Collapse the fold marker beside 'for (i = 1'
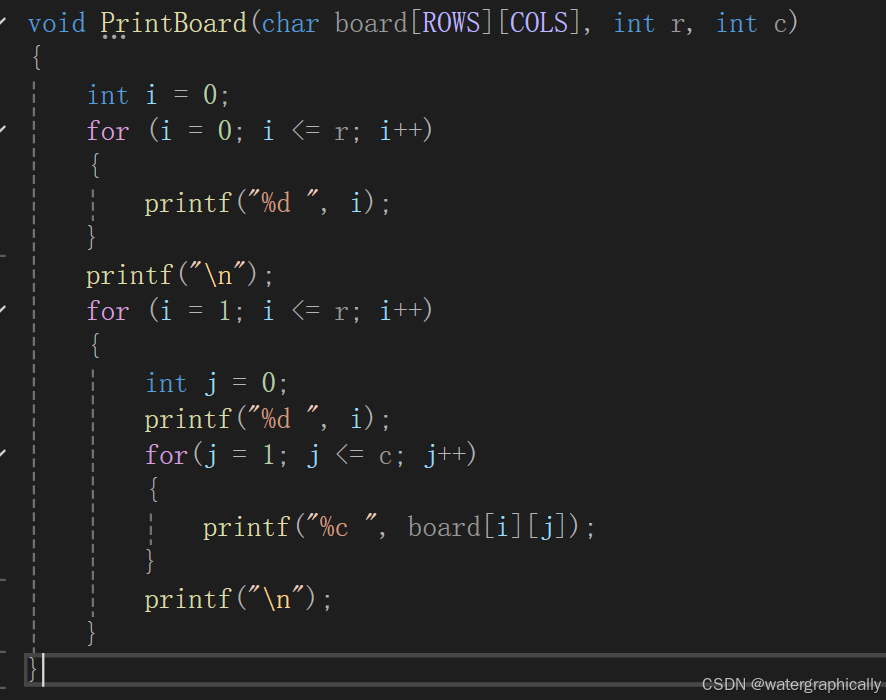This screenshot has width=886, height=700. 3,310
